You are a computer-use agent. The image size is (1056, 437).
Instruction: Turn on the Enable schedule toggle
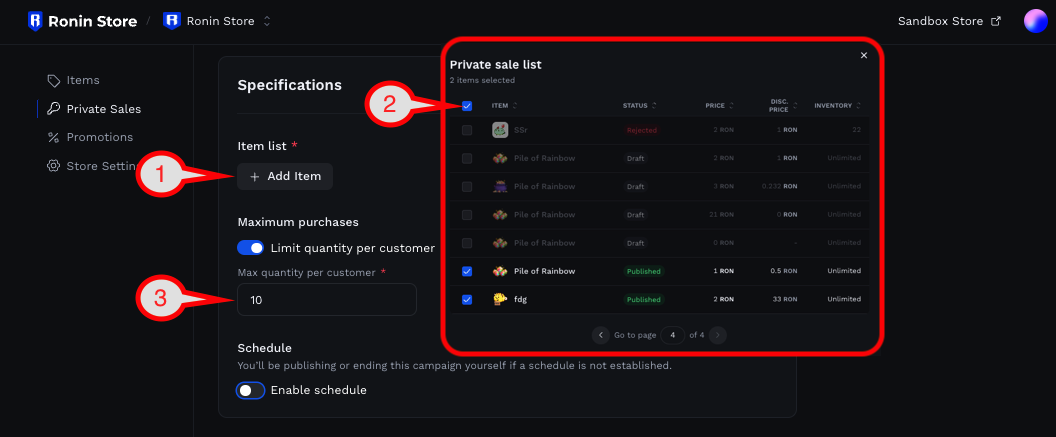click(x=251, y=390)
